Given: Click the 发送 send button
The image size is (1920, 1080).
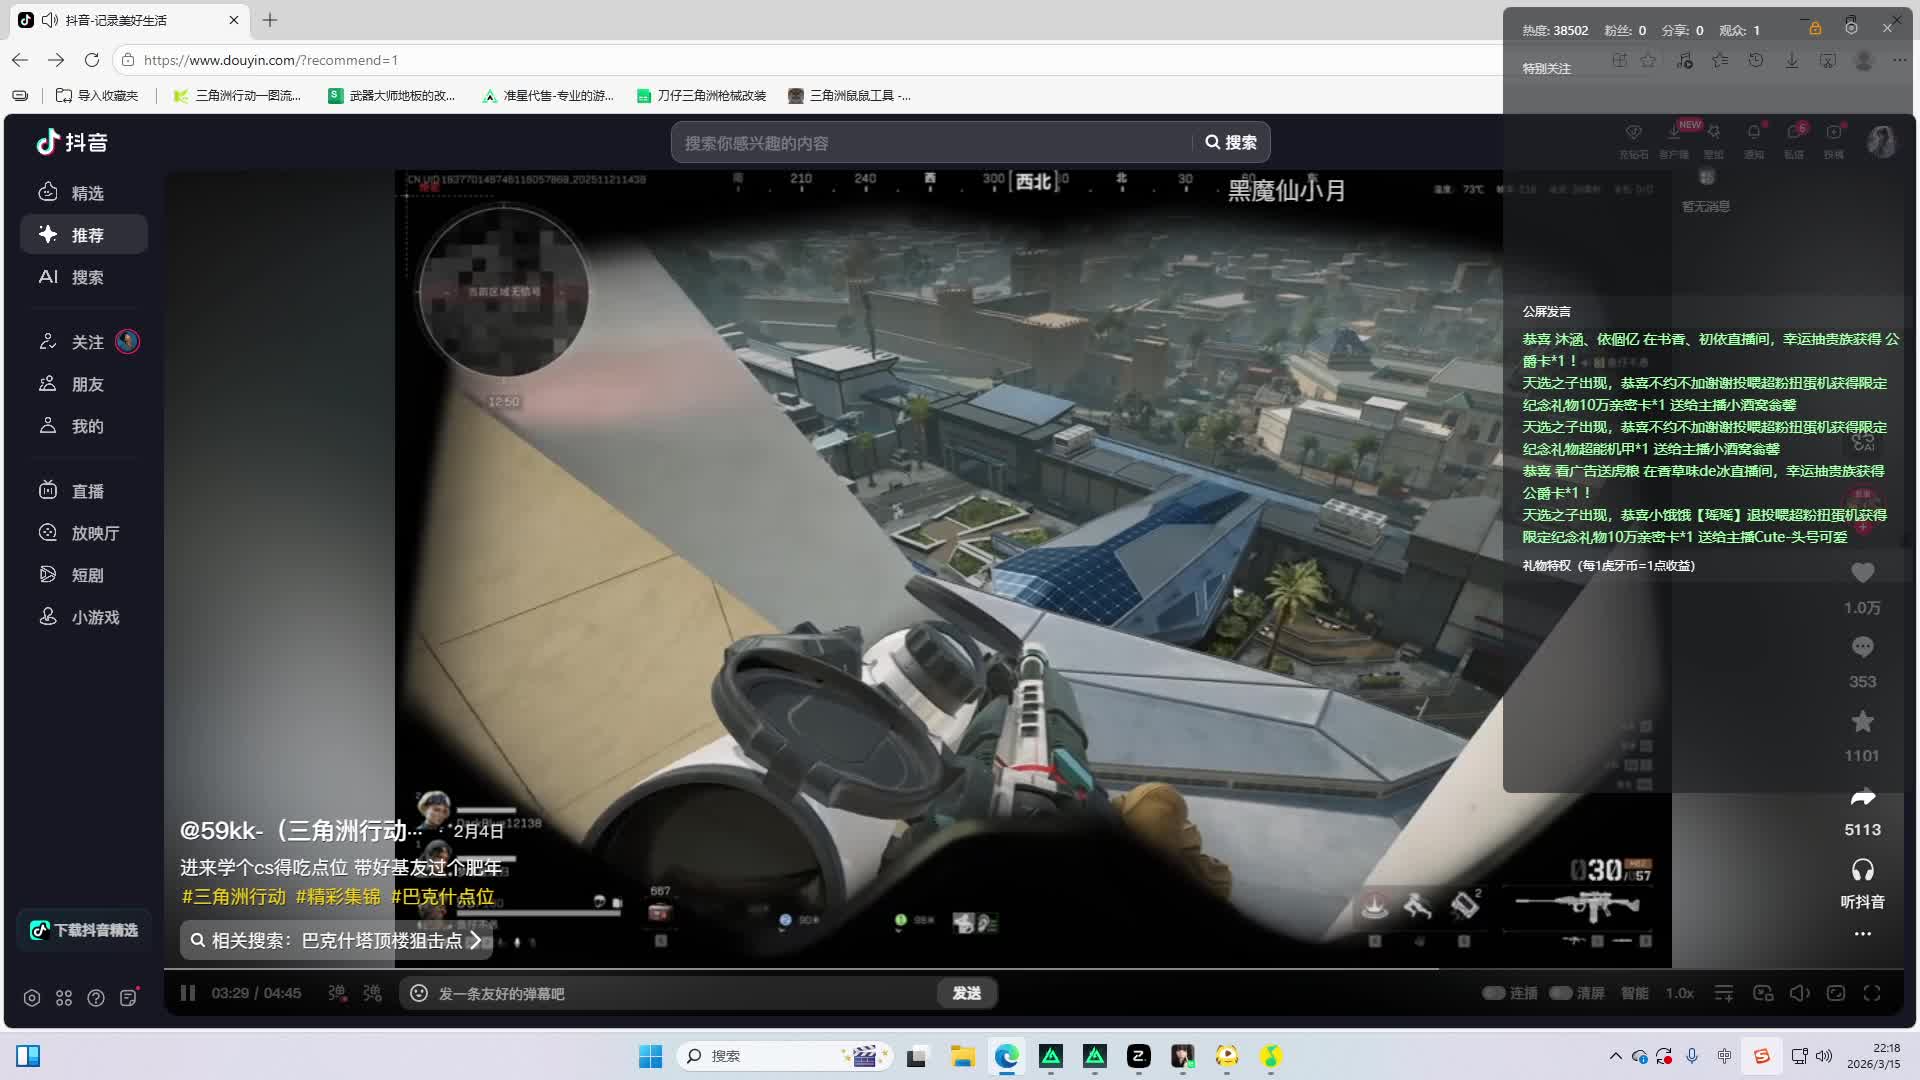Looking at the screenshot, I should click(x=966, y=993).
